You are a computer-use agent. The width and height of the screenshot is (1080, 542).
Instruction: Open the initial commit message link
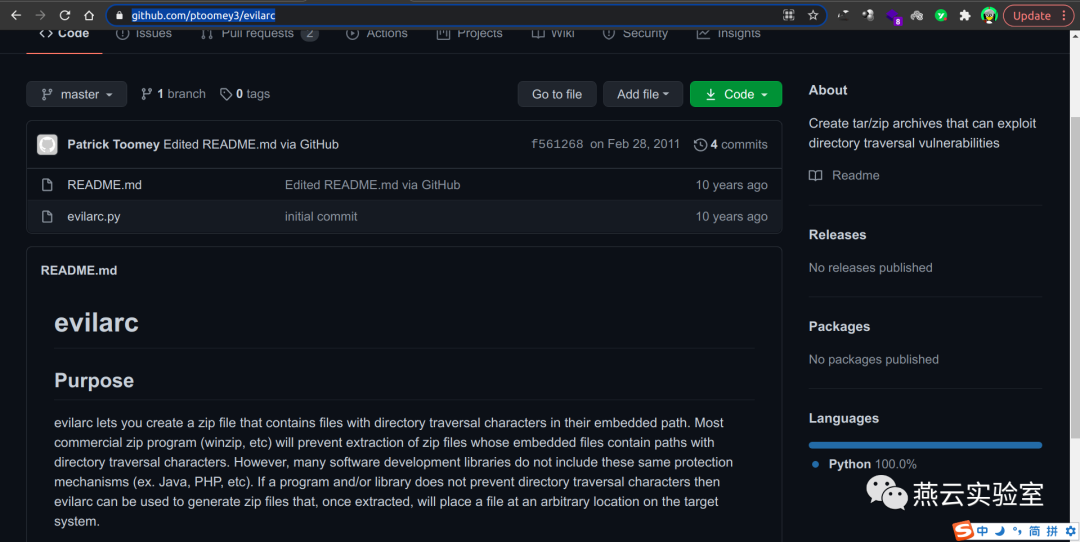click(x=321, y=216)
